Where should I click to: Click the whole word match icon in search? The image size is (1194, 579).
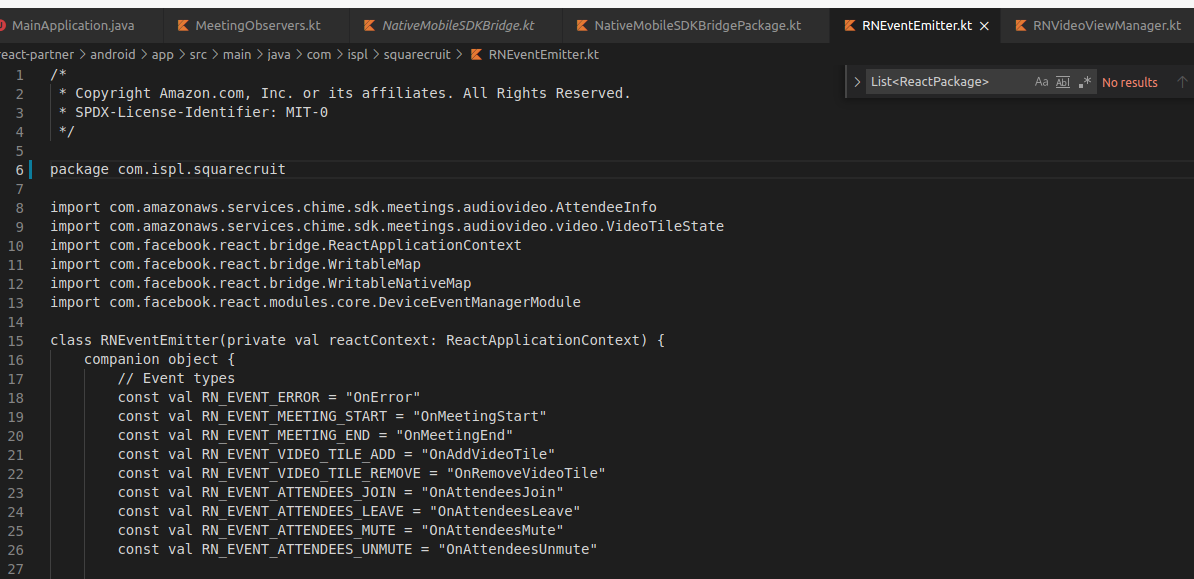tap(1063, 81)
